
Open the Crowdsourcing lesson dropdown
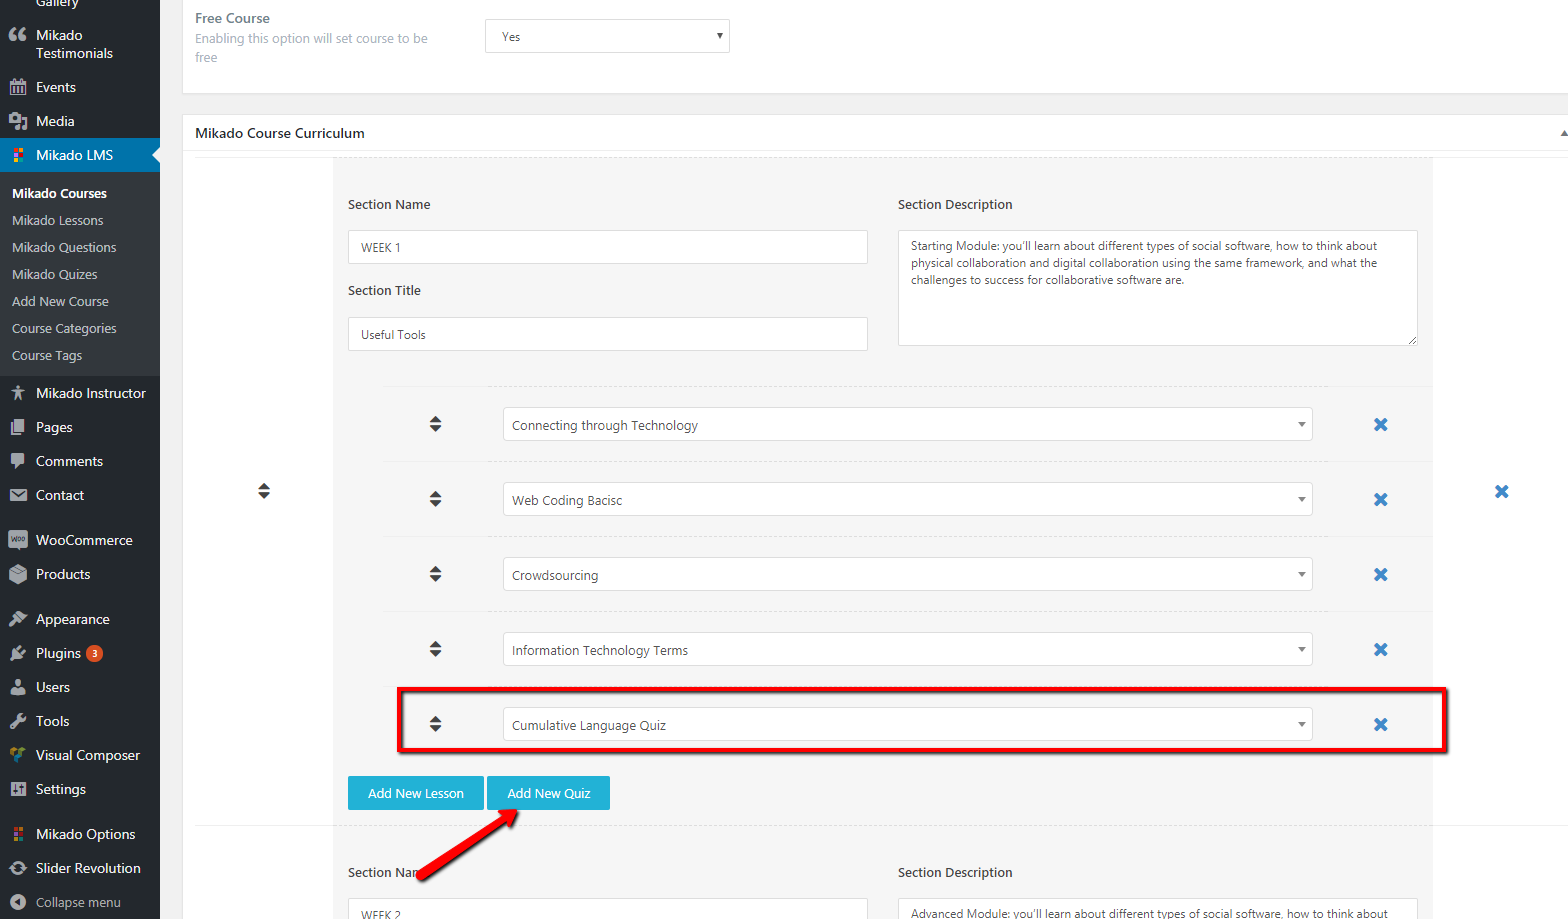tap(907, 574)
